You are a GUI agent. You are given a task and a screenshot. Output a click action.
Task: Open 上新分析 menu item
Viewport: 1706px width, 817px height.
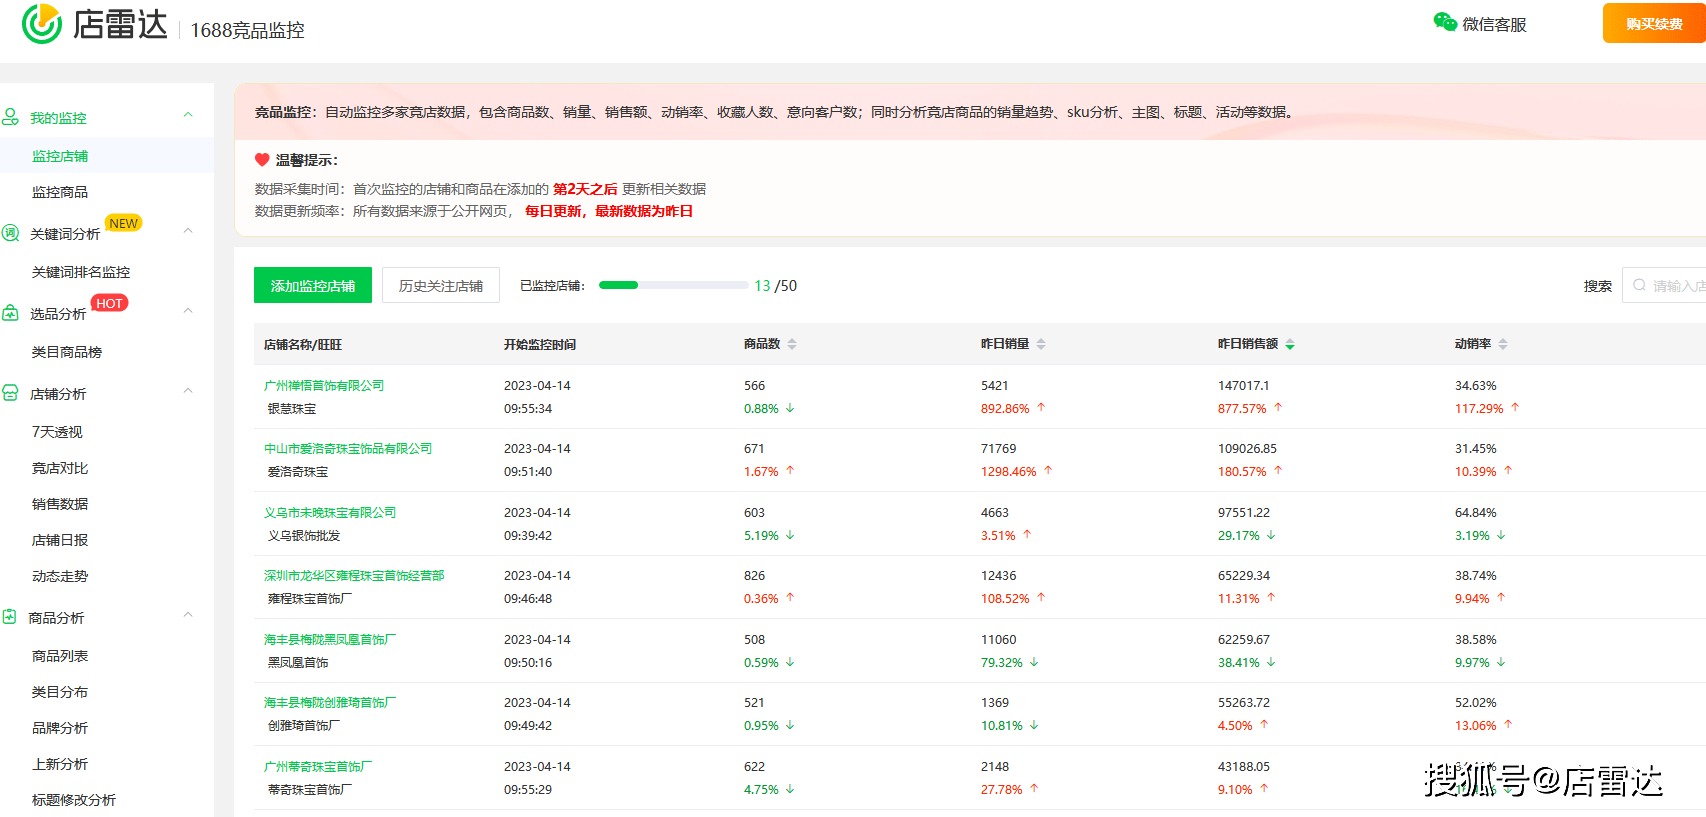[x=60, y=764]
